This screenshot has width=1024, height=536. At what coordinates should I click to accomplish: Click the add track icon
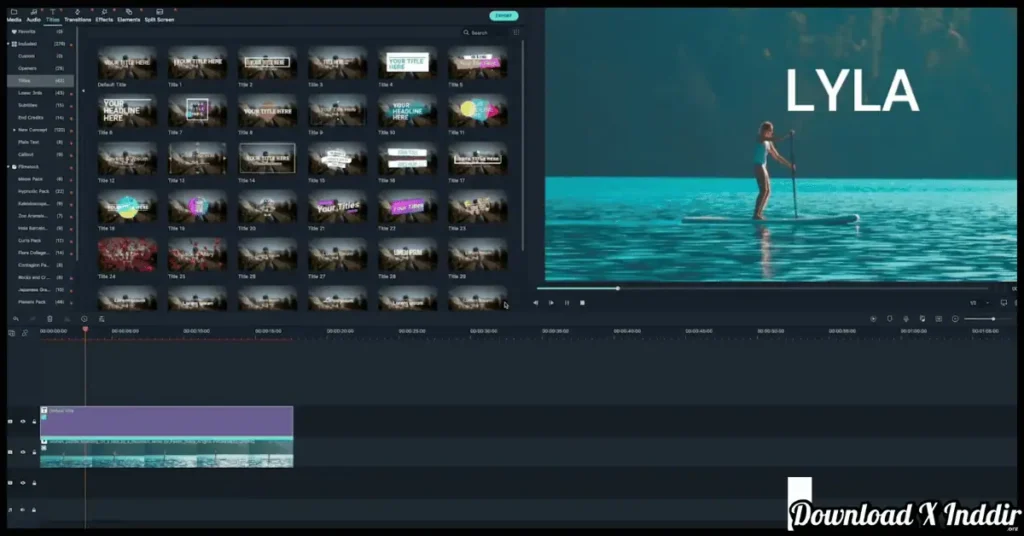(12, 333)
